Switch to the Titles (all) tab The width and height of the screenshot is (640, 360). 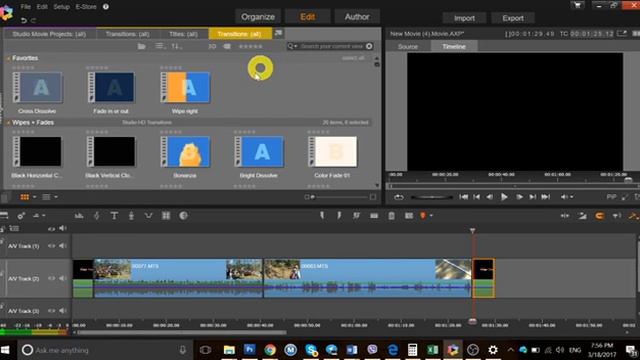[x=183, y=34]
